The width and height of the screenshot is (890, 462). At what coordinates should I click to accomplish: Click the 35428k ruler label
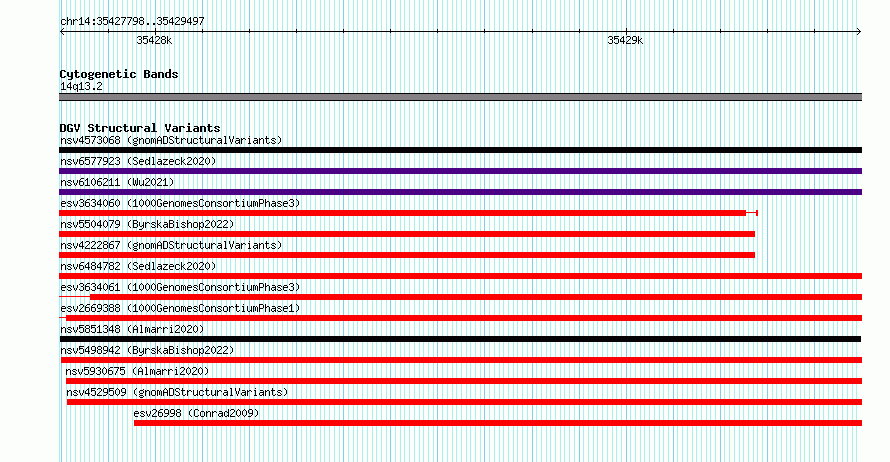[x=154, y=40]
